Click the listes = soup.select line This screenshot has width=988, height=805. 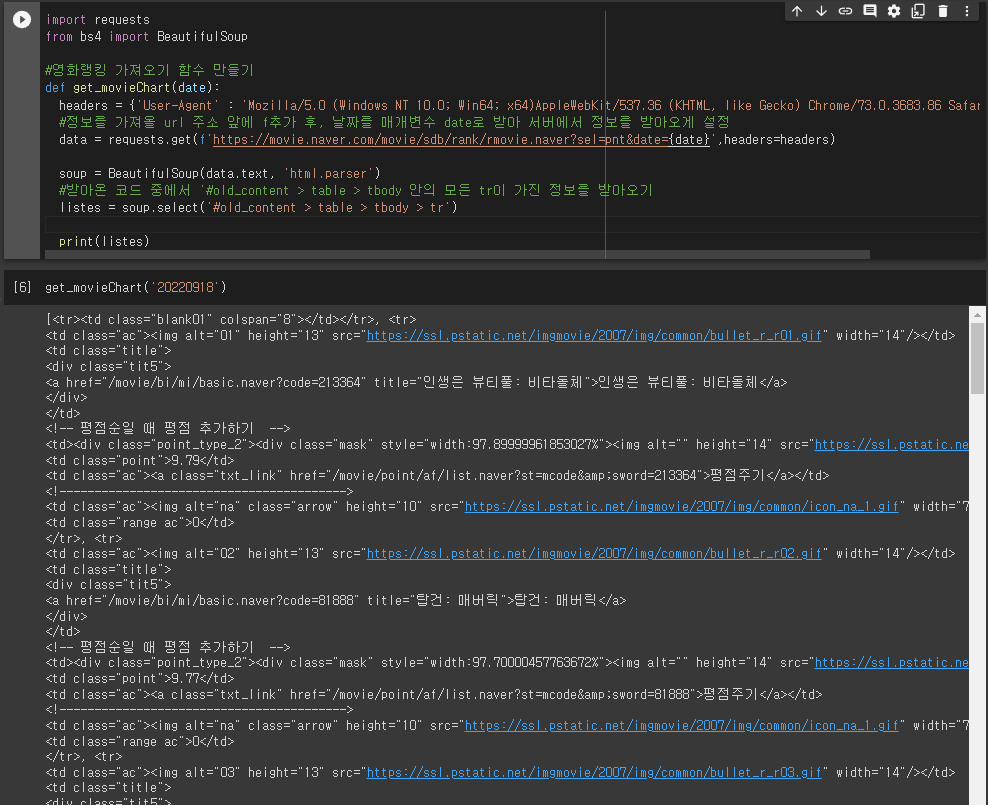pos(258,207)
